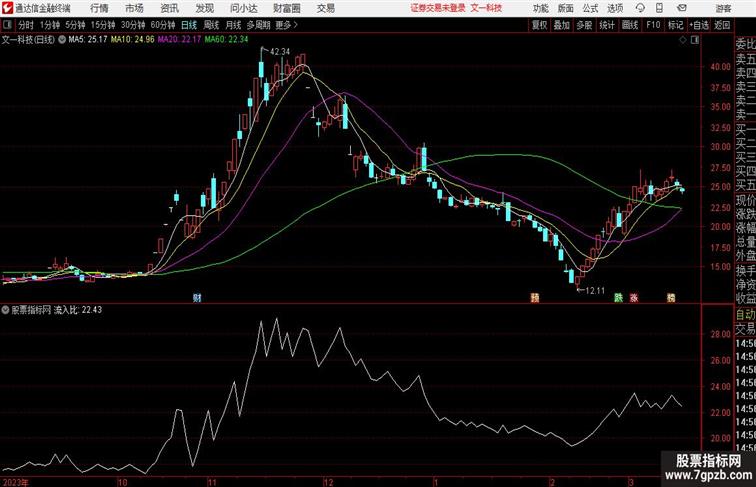Click the red 涨 marker on the chart
Viewport: 756px width, 487px height.
click(x=634, y=298)
